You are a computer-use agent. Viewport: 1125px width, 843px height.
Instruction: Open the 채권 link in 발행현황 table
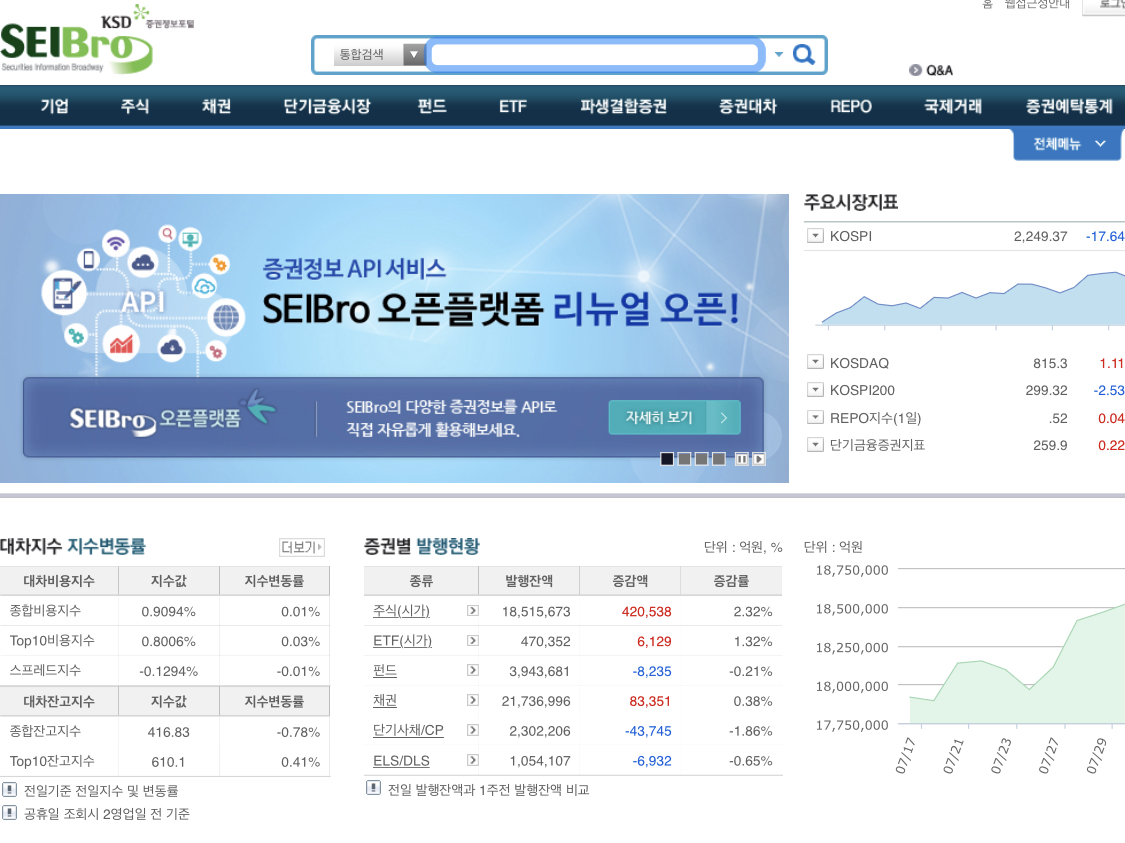(x=385, y=700)
